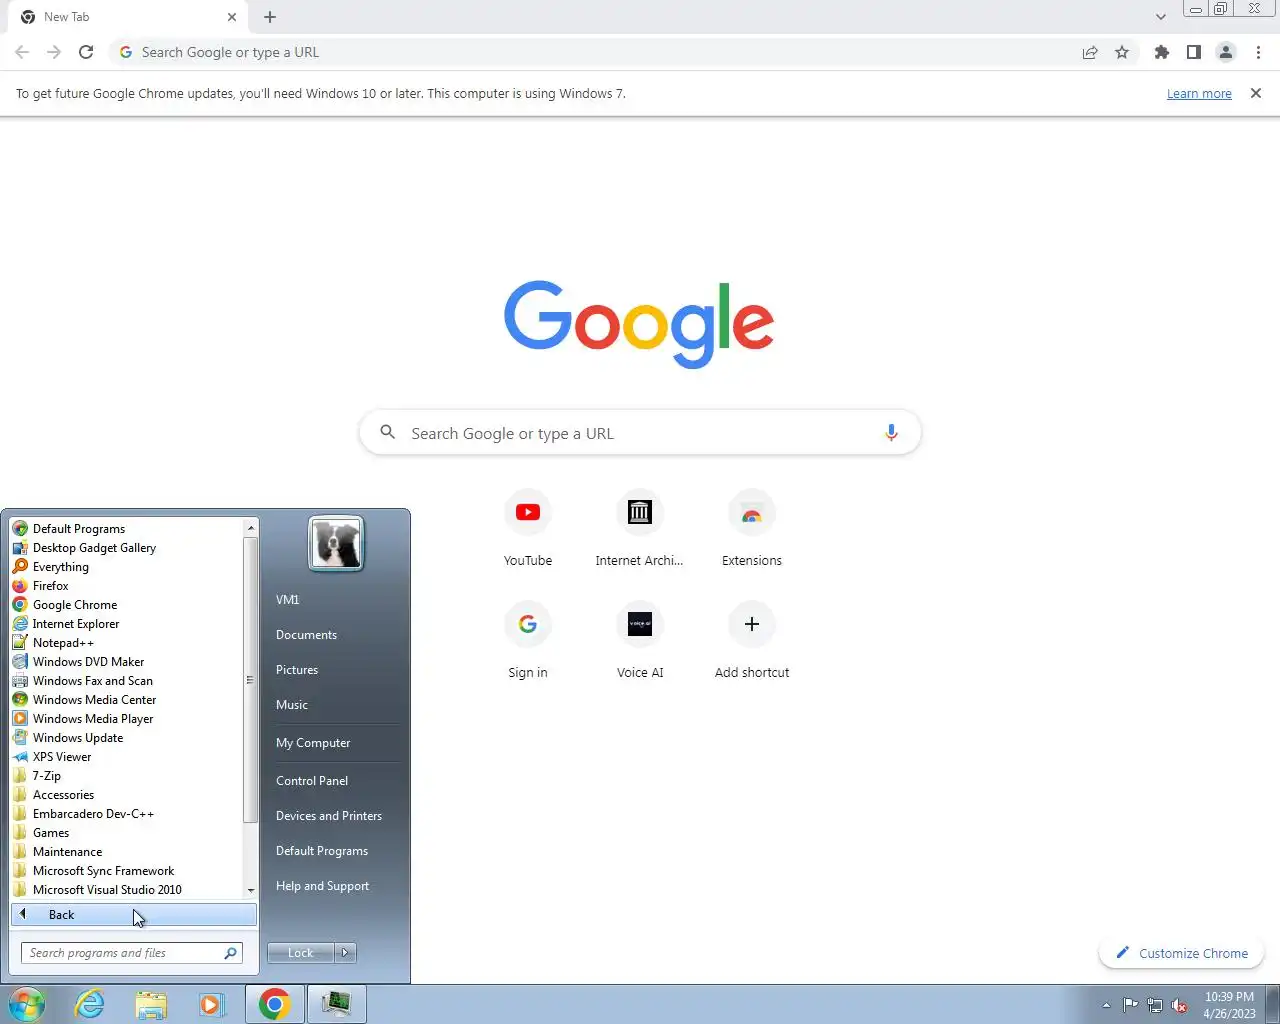Open Default Programs in the right pane
Screen dimensions: 1280x1024
322,851
